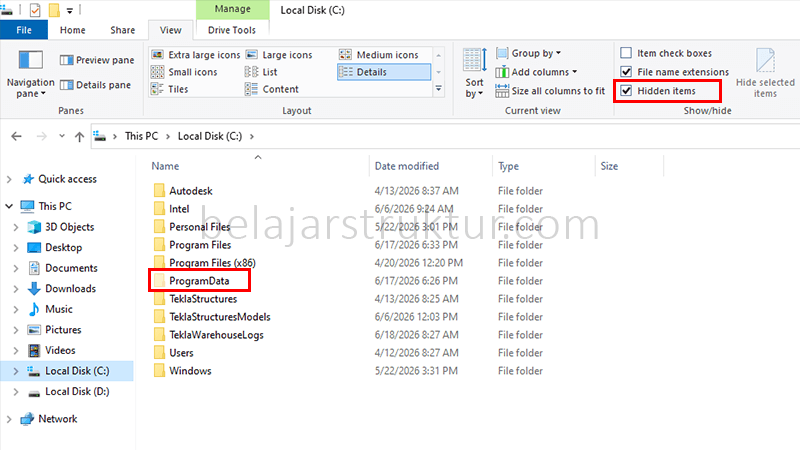Click This PC in the address bar

pos(141,136)
